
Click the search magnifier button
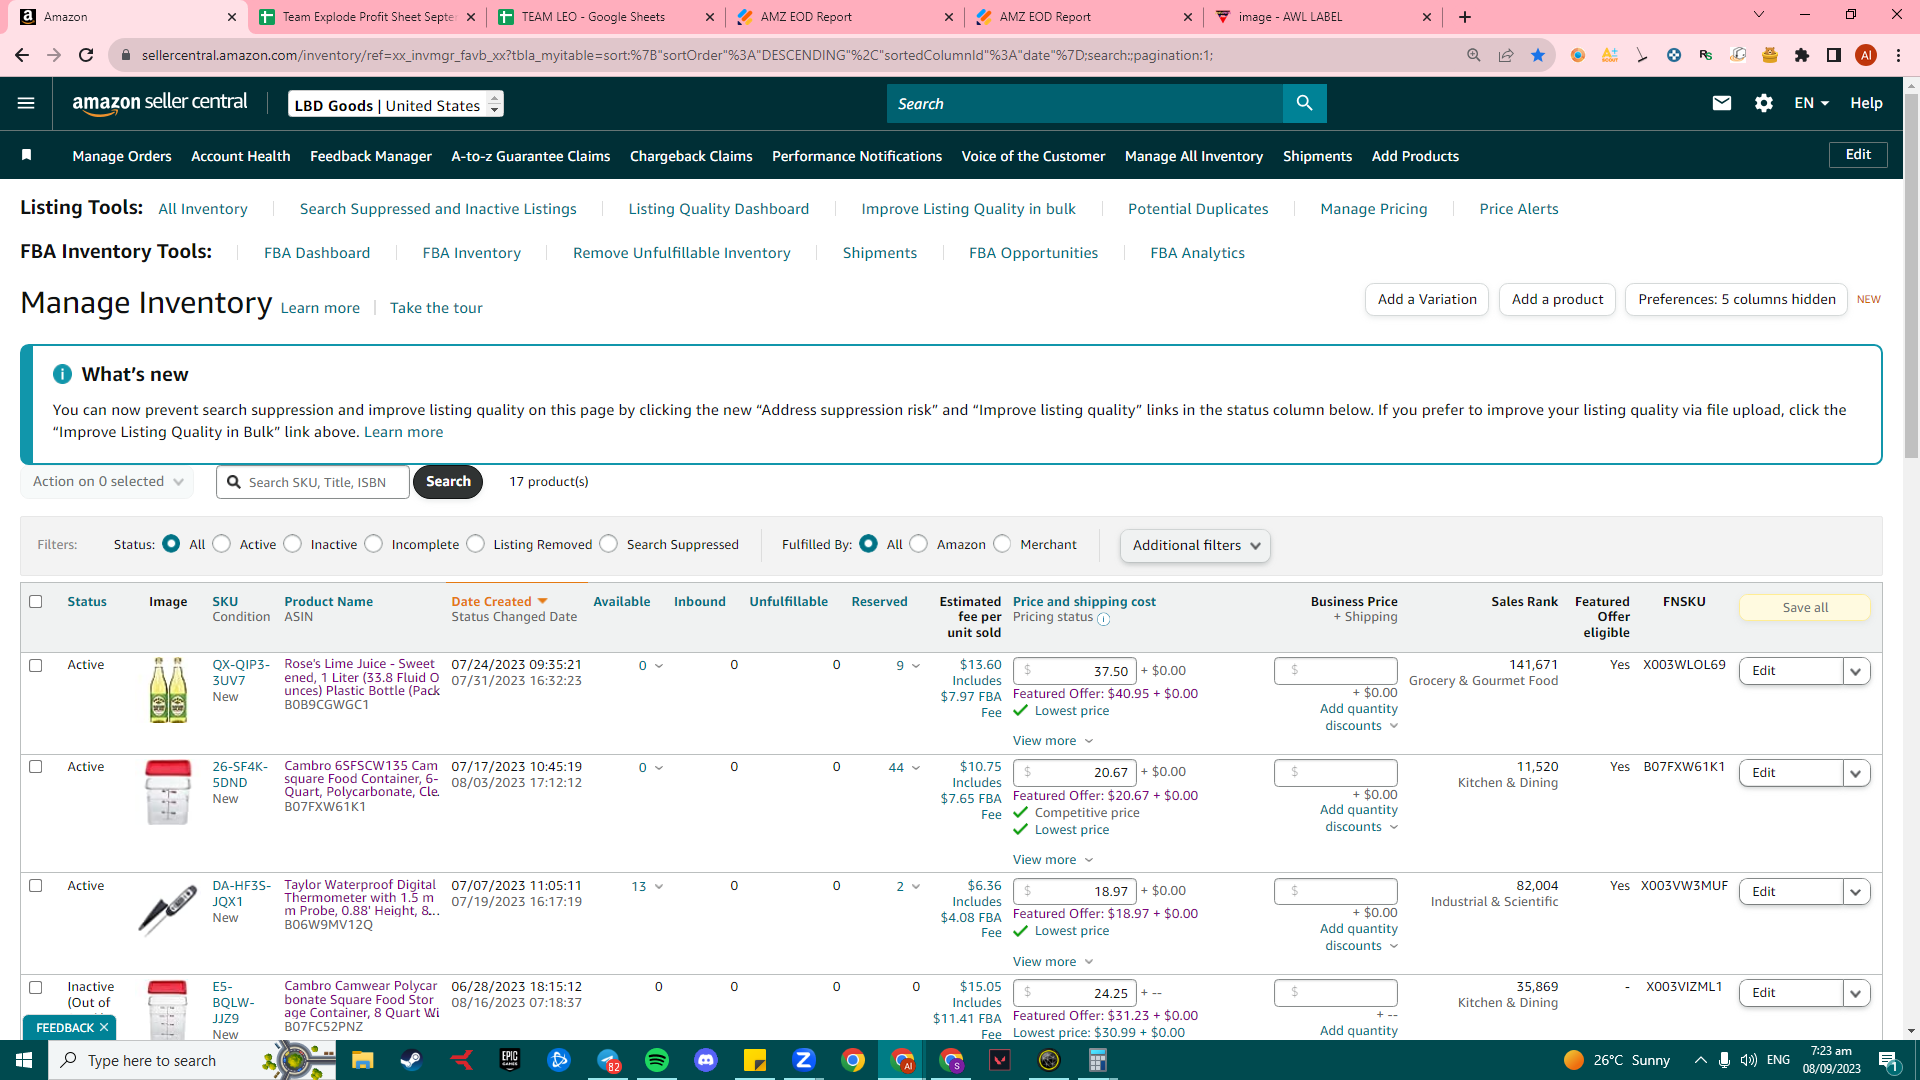tap(1304, 103)
